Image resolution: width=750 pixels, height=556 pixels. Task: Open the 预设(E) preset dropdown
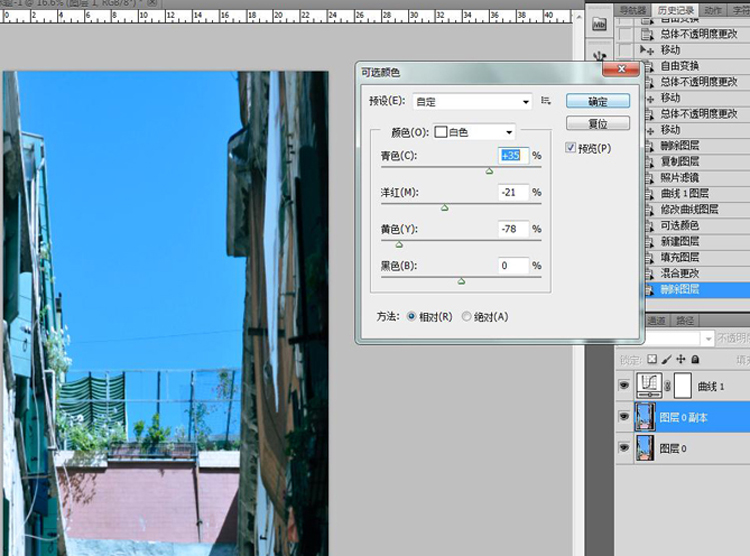click(x=472, y=101)
